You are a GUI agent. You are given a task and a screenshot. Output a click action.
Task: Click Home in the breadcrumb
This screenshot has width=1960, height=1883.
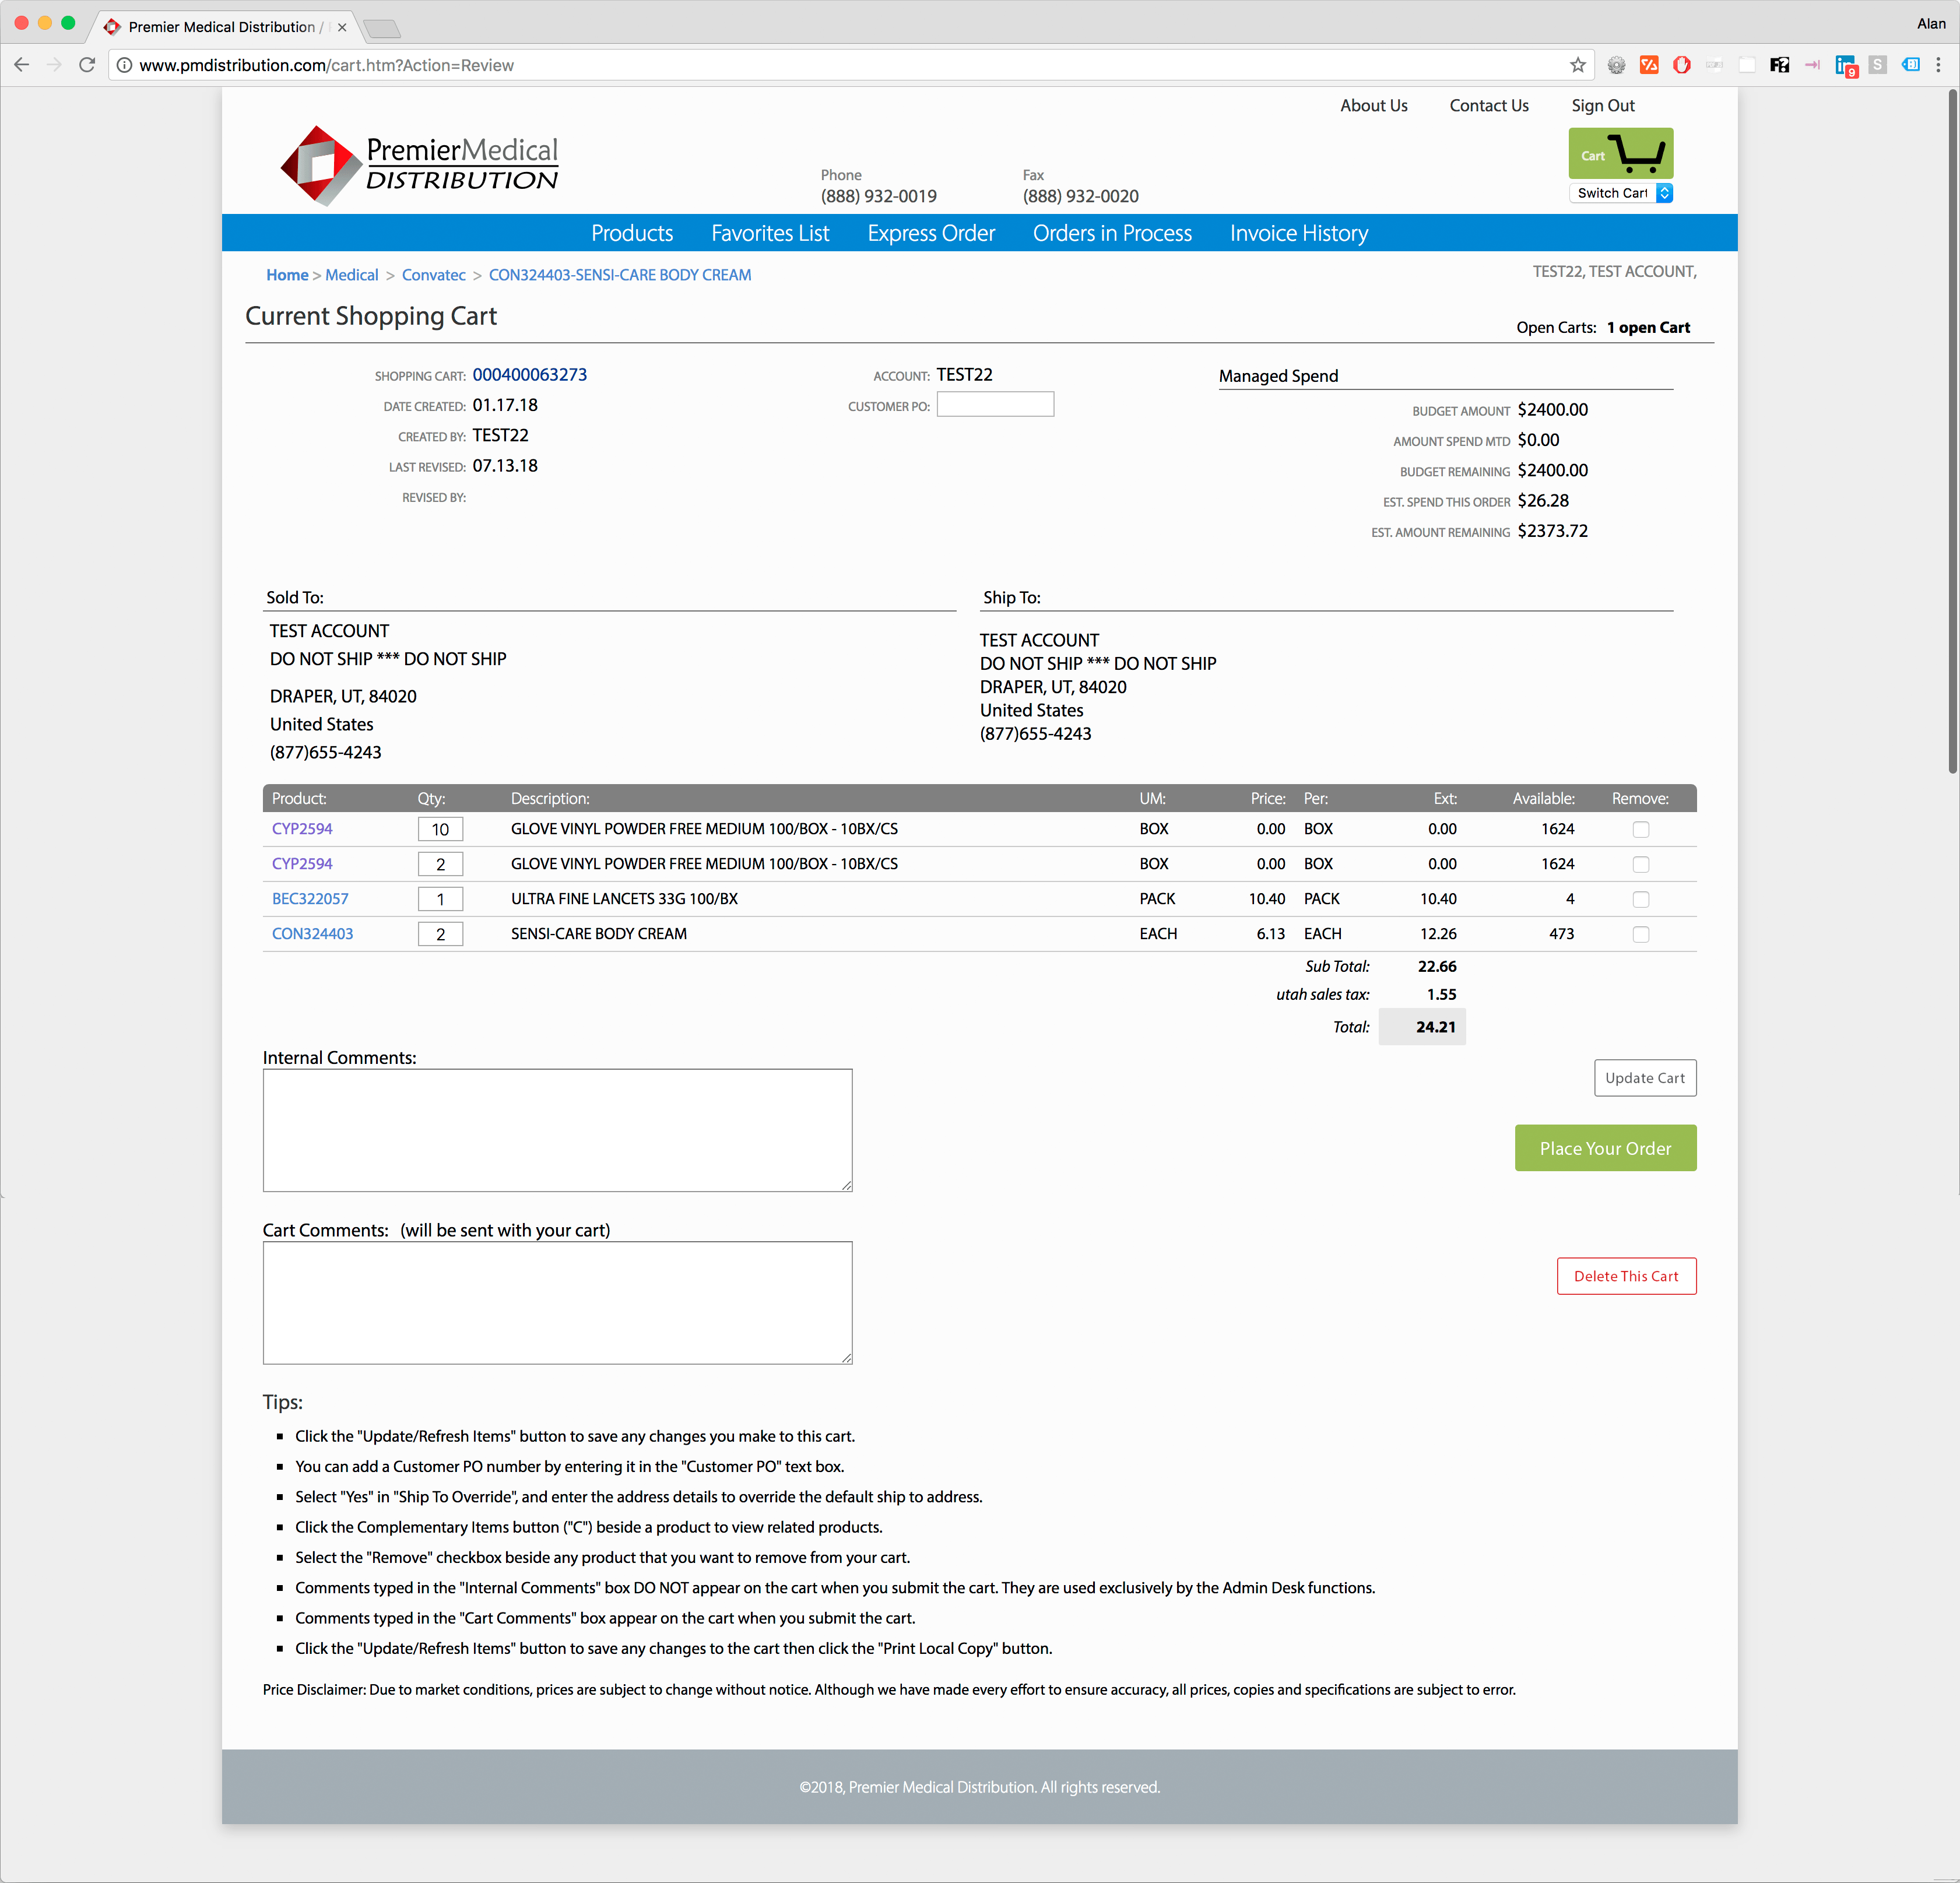pyautogui.click(x=287, y=275)
